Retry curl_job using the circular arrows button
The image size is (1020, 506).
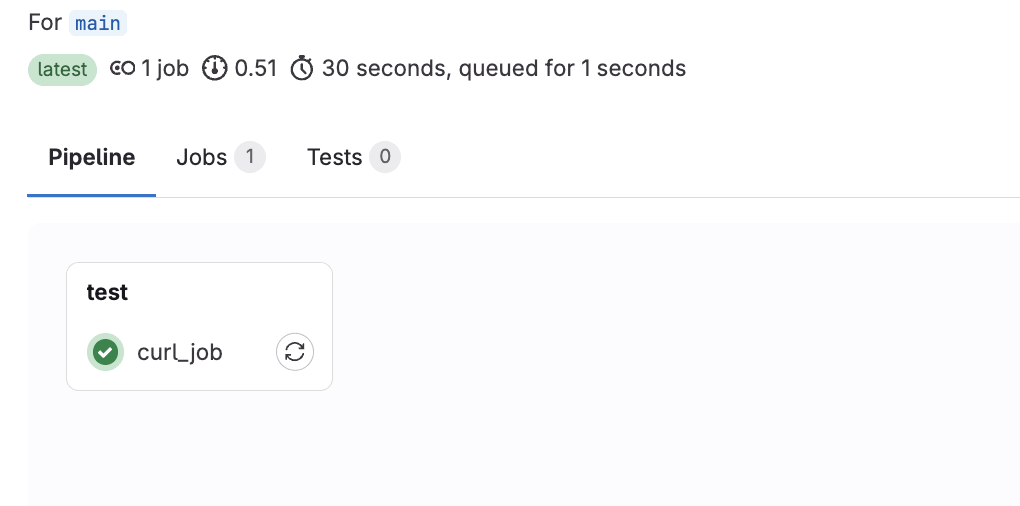(295, 352)
